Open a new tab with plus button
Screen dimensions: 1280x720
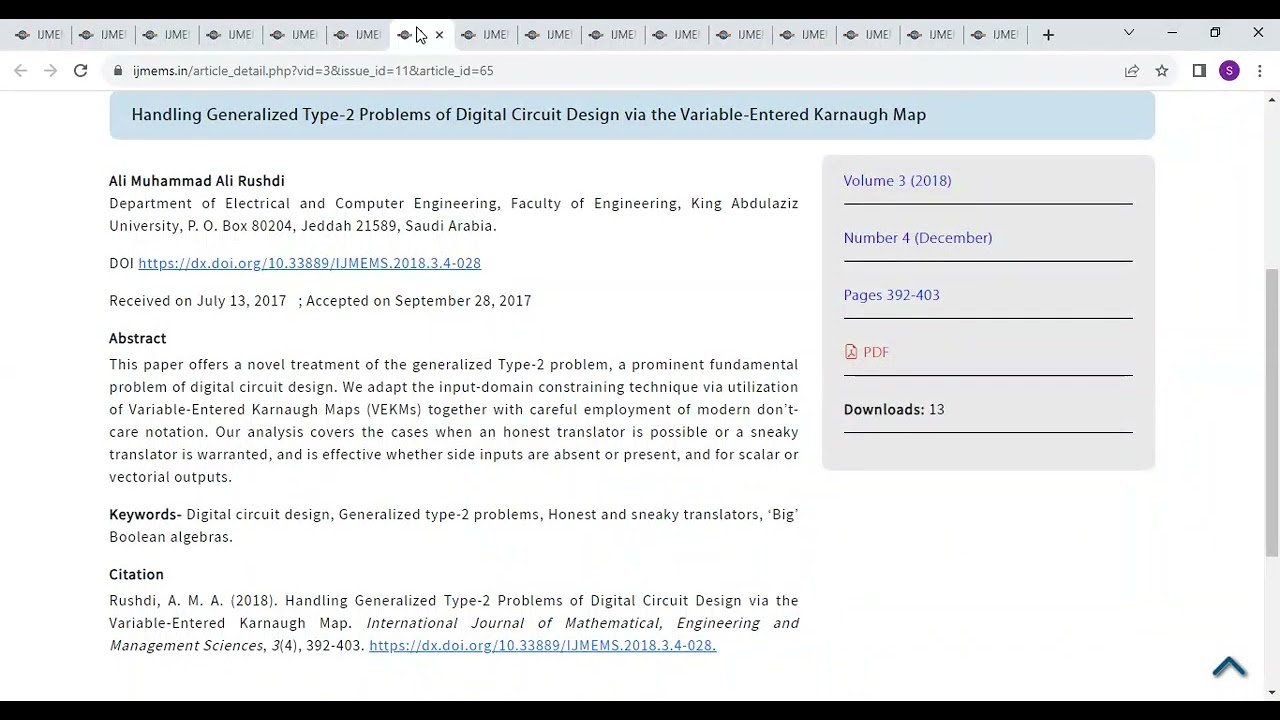(1048, 35)
